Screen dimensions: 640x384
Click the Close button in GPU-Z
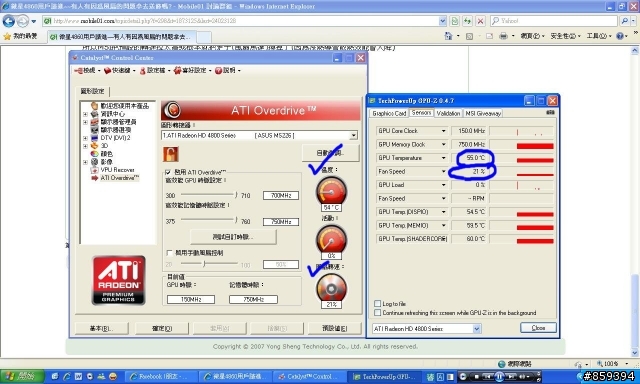(x=538, y=328)
